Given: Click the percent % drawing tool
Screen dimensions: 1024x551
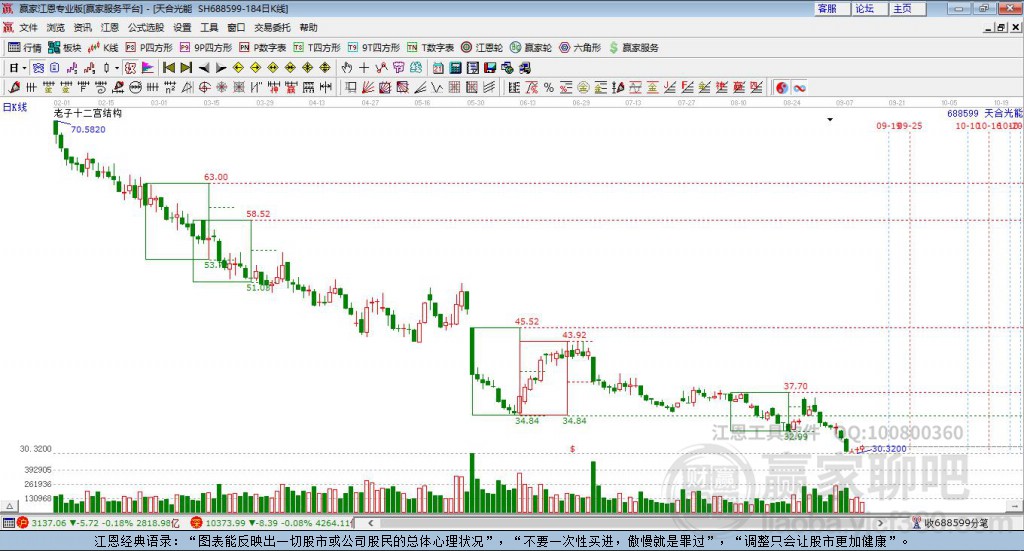Looking at the screenshot, I should point(549,87).
